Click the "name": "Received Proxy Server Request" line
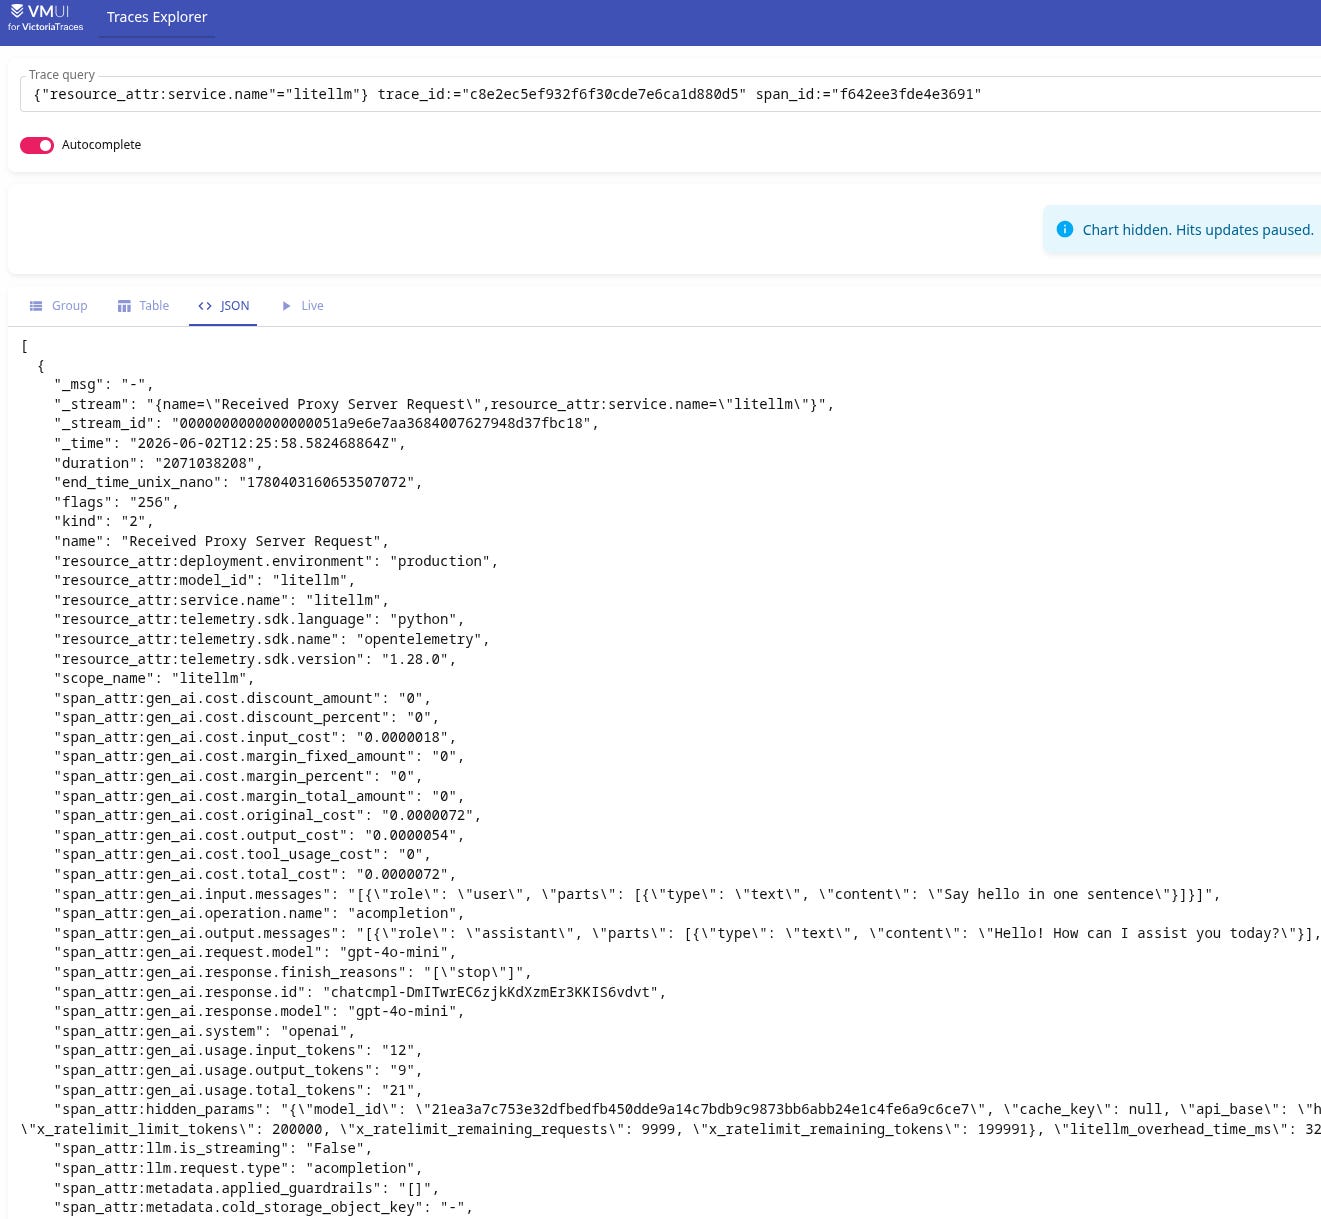1321x1219 pixels. pyautogui.click(x=221, y=541)
